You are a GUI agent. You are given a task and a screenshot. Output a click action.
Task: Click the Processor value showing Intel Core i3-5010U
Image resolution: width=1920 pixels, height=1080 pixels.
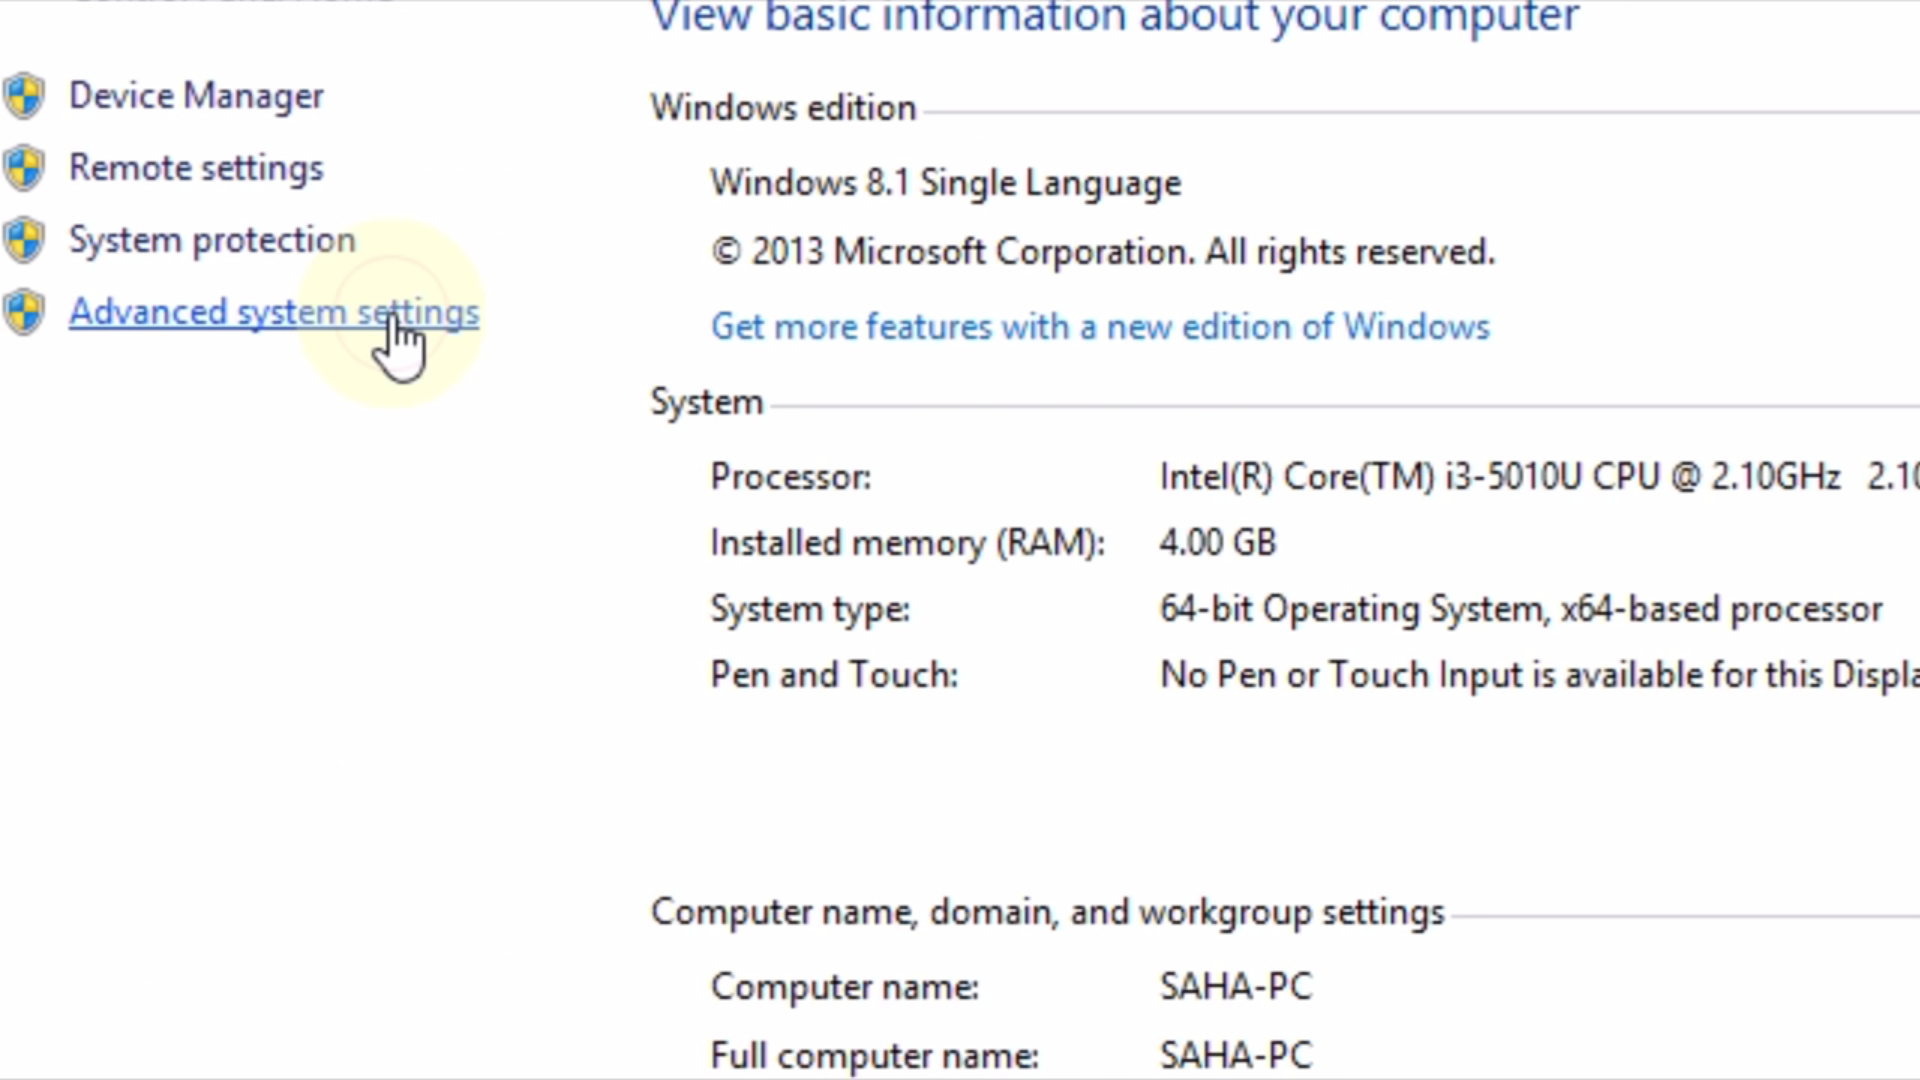pos(1500,476)
